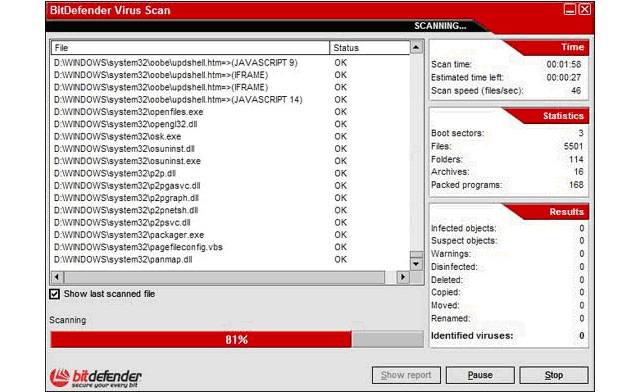Select the panmap.dll file row
The height and width of the screenshot is (392, 640).
(231, 259)
